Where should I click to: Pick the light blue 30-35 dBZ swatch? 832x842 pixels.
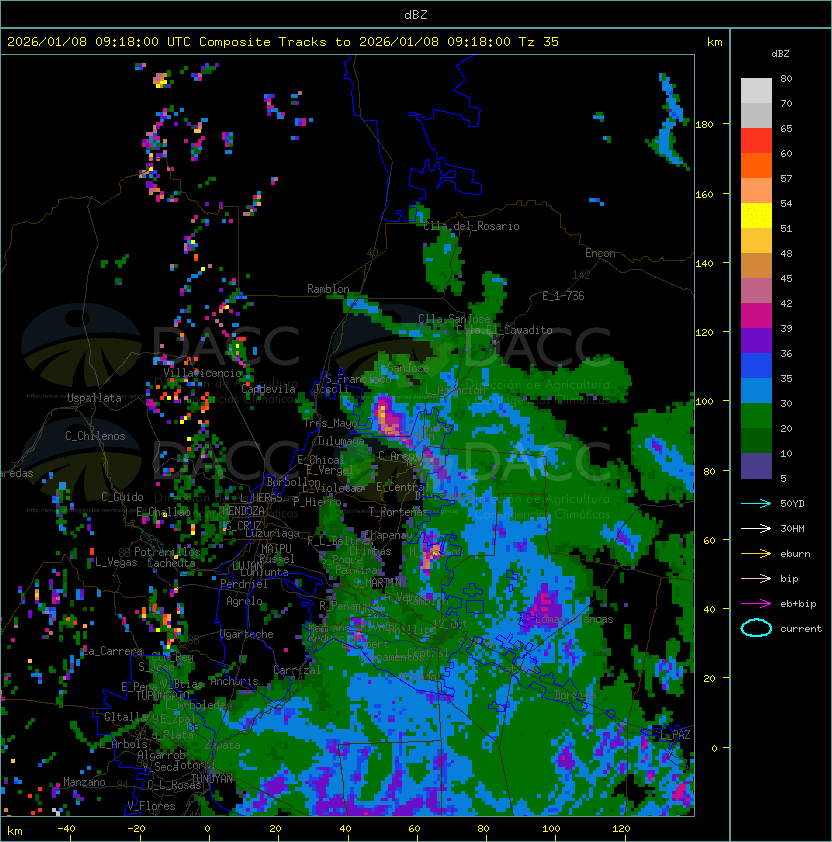(x=756, y=390)
